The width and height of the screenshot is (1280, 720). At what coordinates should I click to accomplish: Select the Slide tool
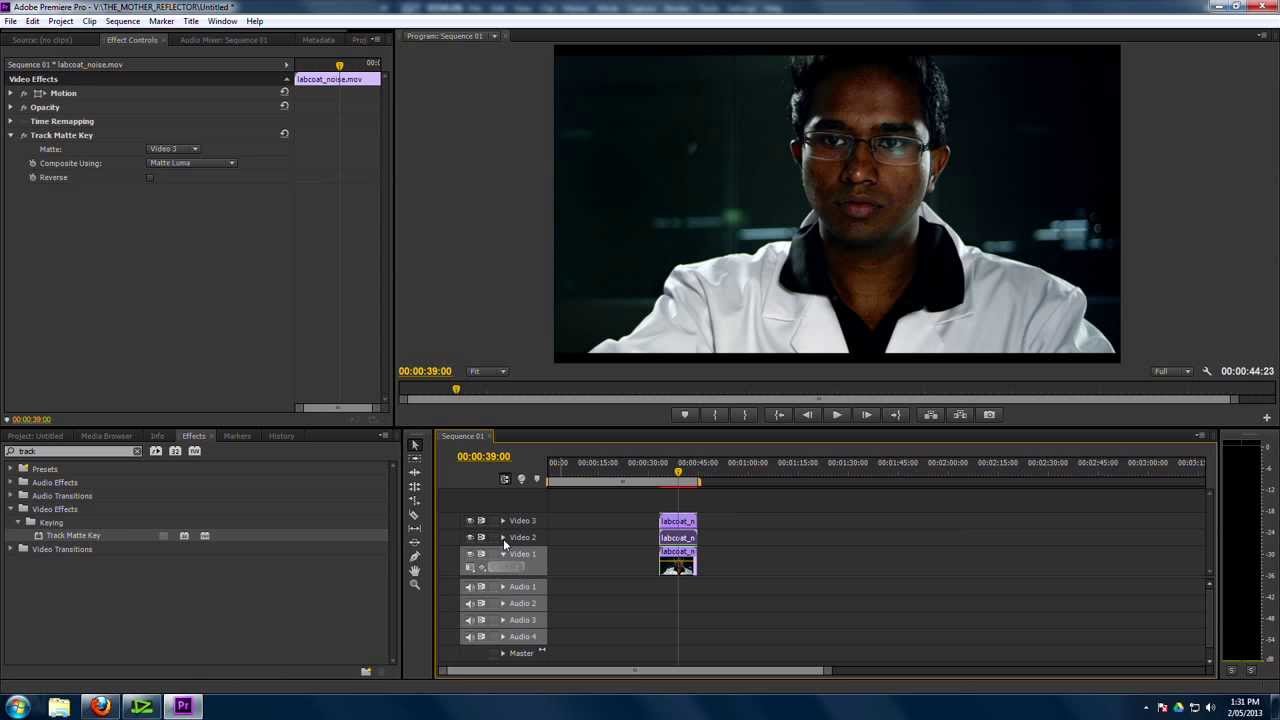point(415,543)
